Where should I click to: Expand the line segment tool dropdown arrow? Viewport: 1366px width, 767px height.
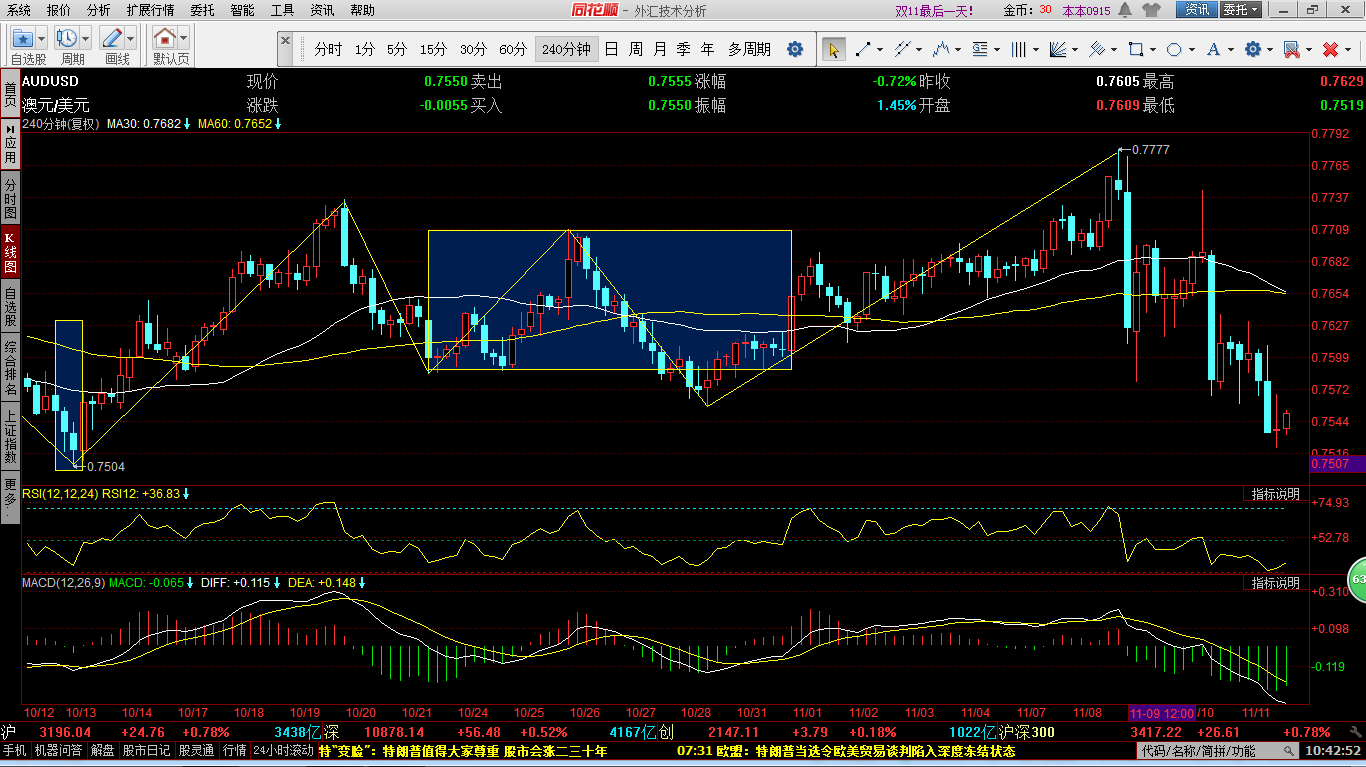(x=881, y=49)
